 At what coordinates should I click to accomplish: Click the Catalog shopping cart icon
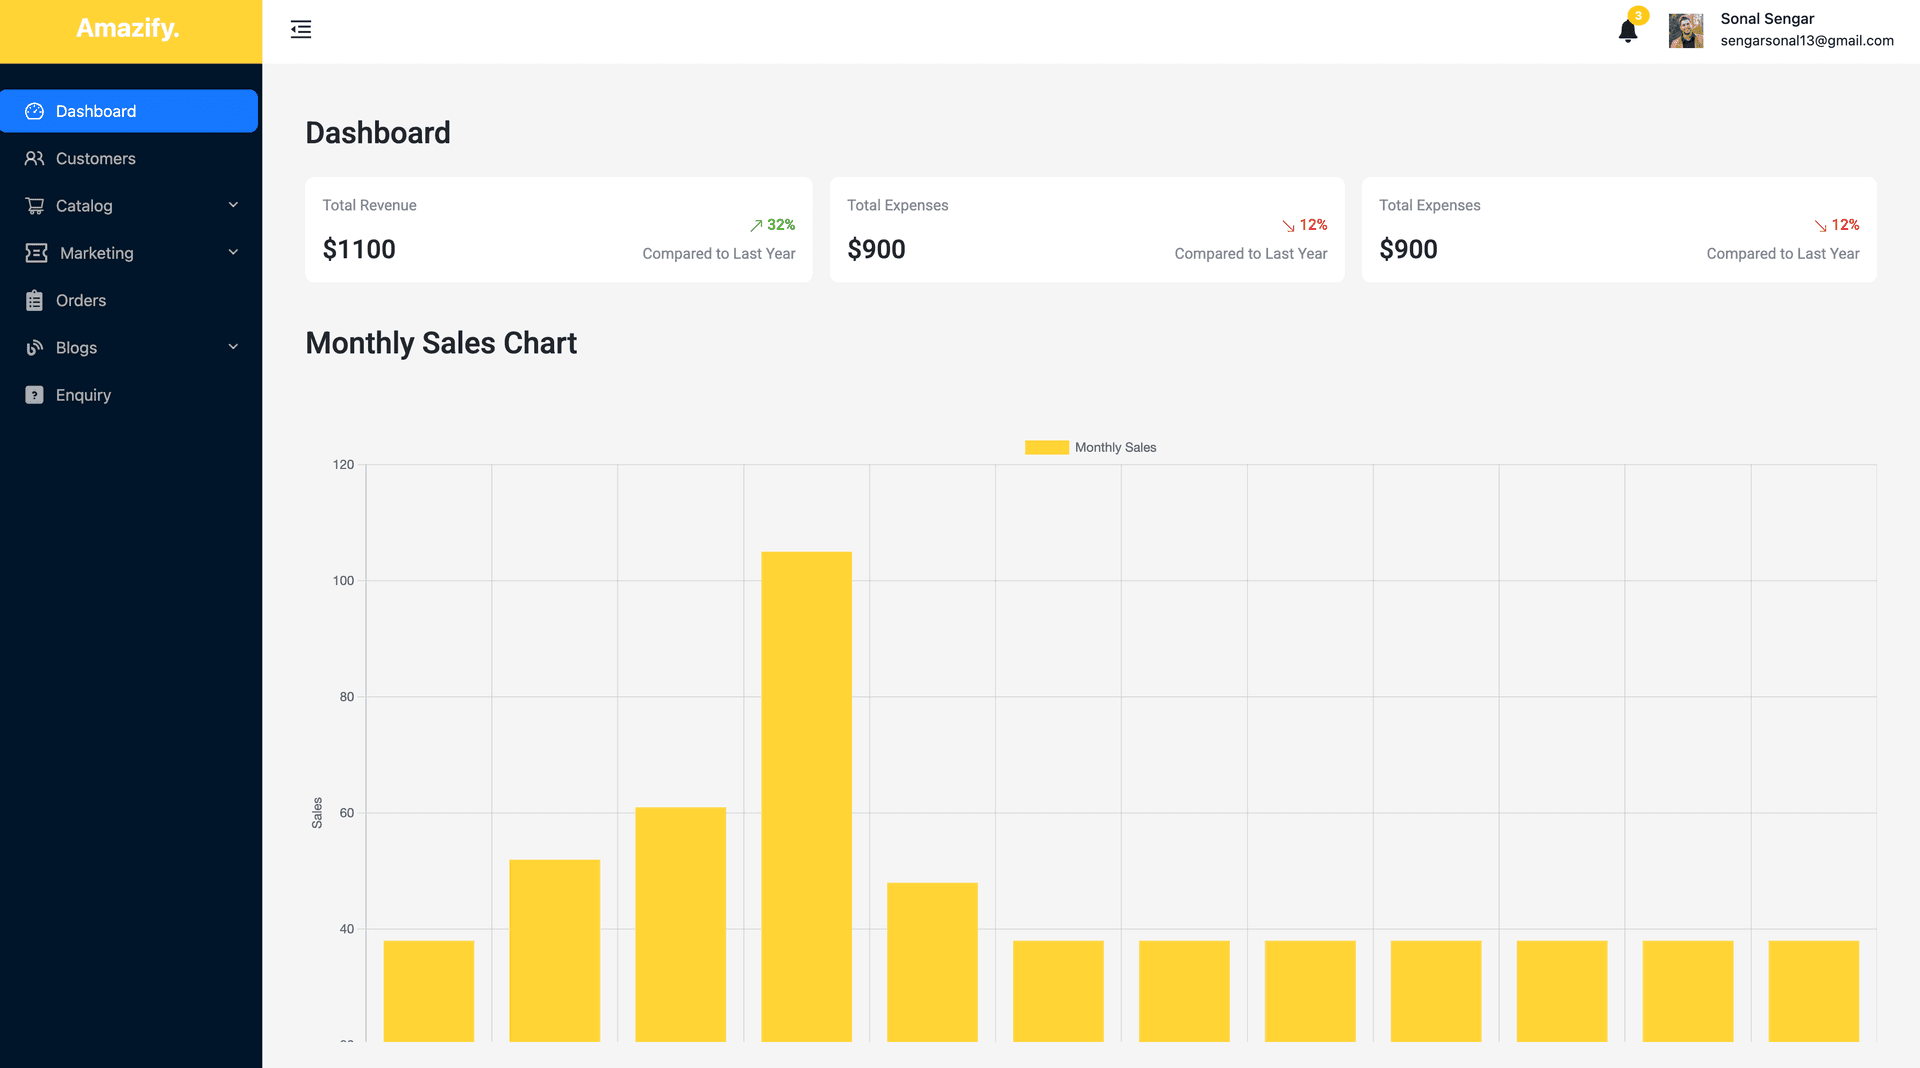35,206
